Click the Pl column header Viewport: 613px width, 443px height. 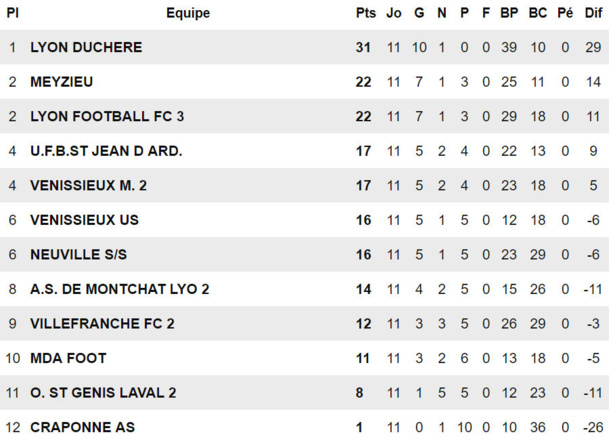tap(13, 13)
